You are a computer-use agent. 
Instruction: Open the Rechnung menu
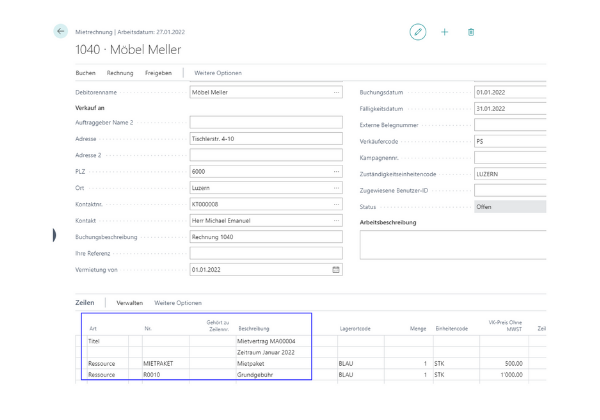(120, 73)
